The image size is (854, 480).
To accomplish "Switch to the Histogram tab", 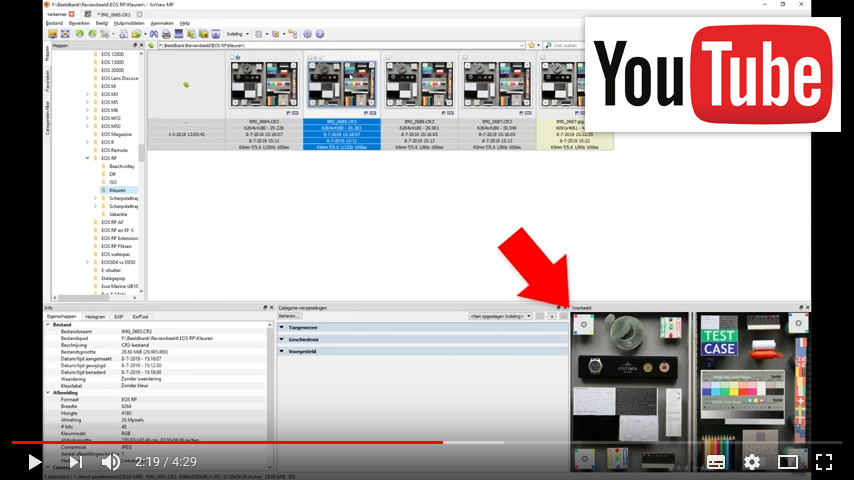I will 96,316.
